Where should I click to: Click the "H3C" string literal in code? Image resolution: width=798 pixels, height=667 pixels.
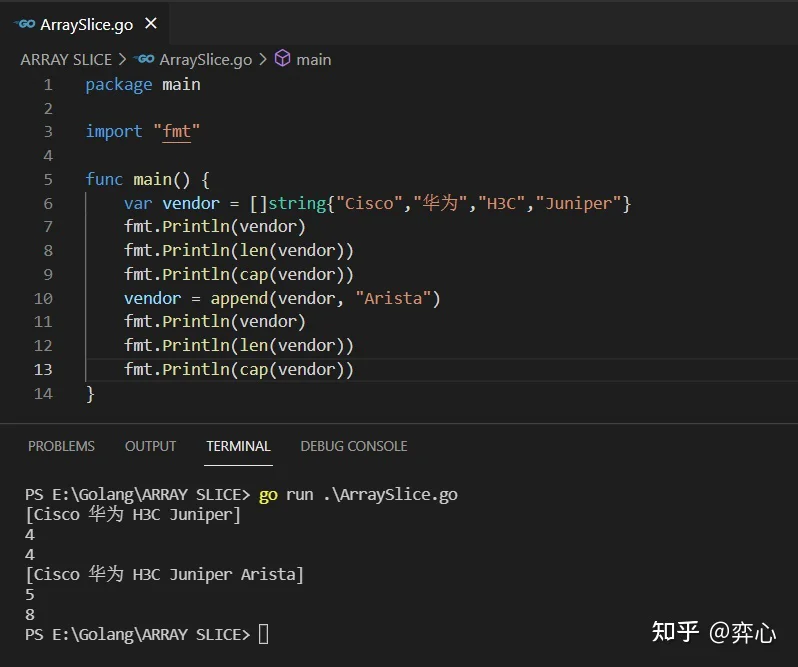click(x=501, y=204)
